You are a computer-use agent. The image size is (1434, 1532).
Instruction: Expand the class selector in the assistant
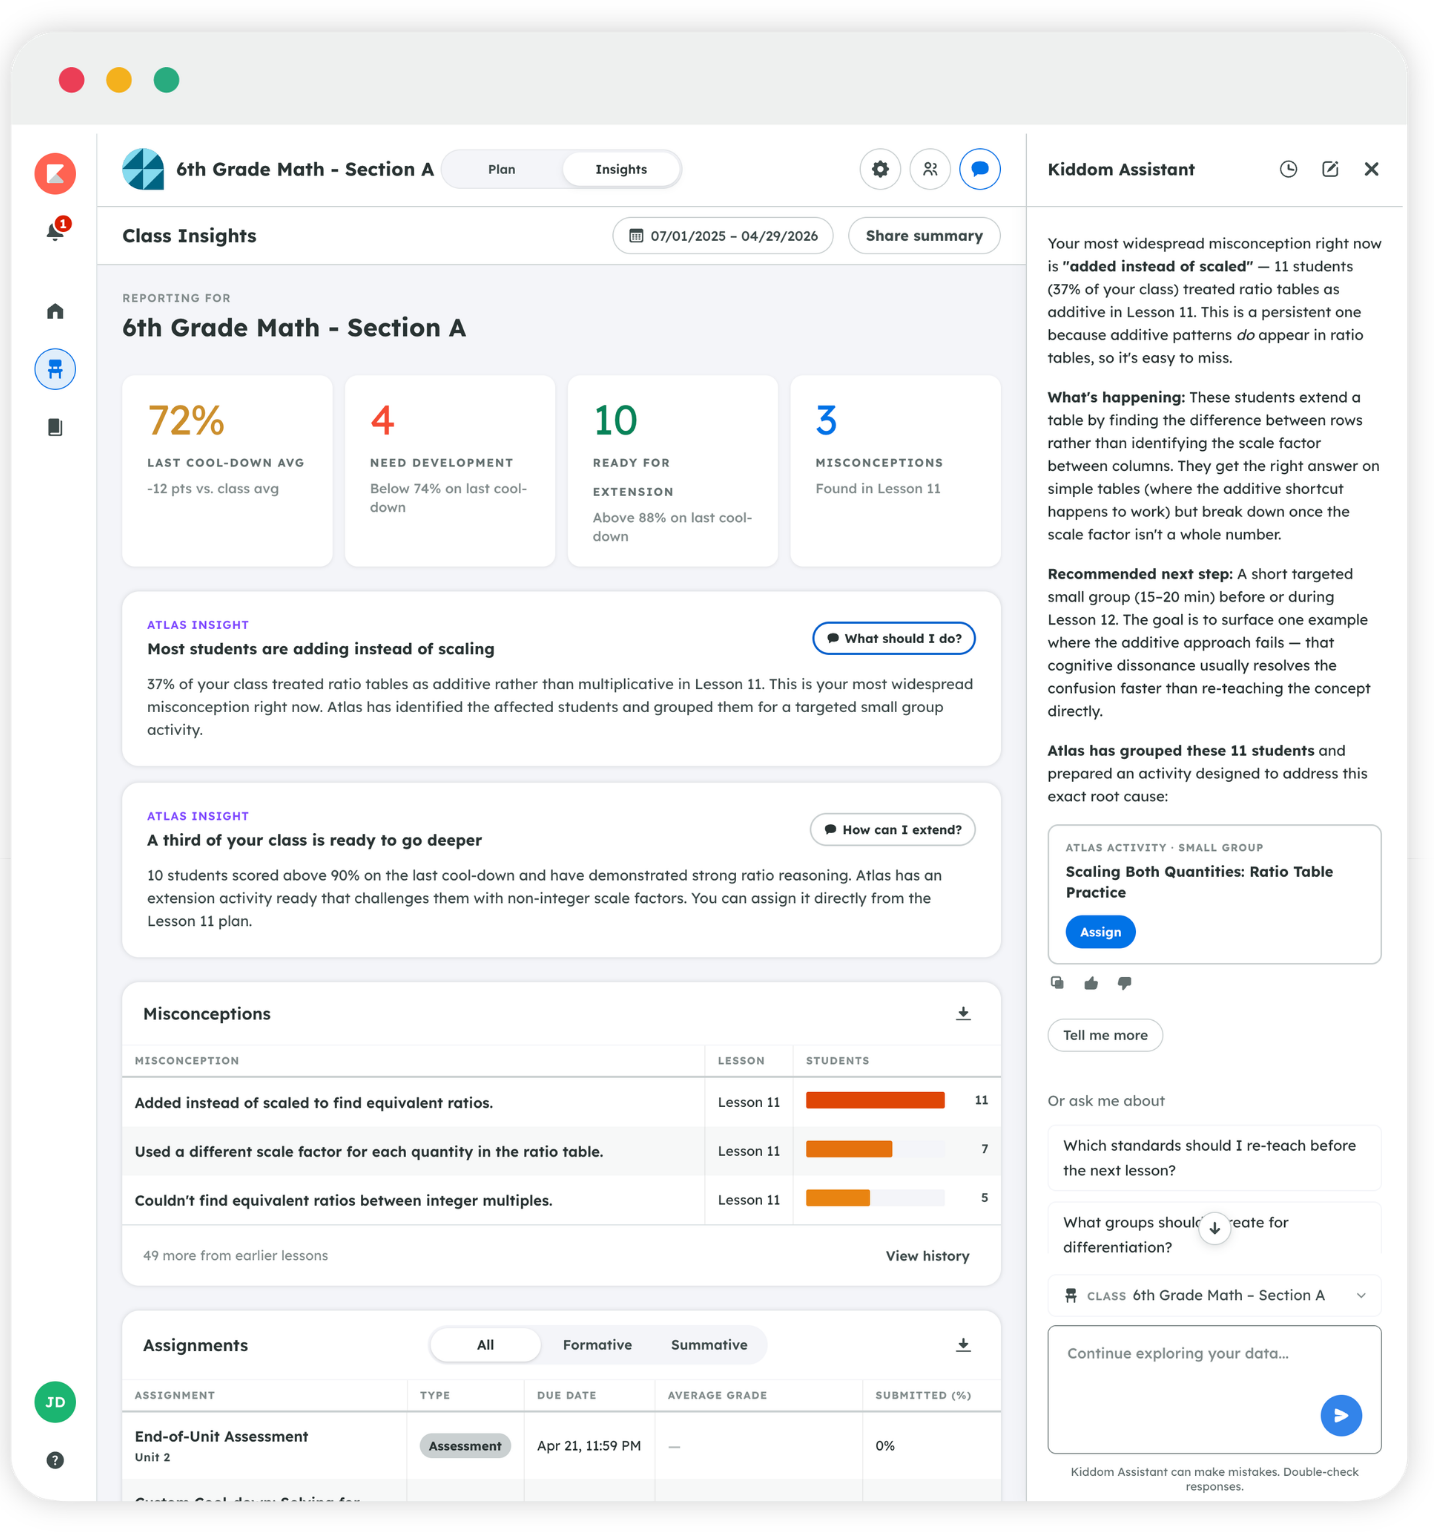click(1214, 1295)
